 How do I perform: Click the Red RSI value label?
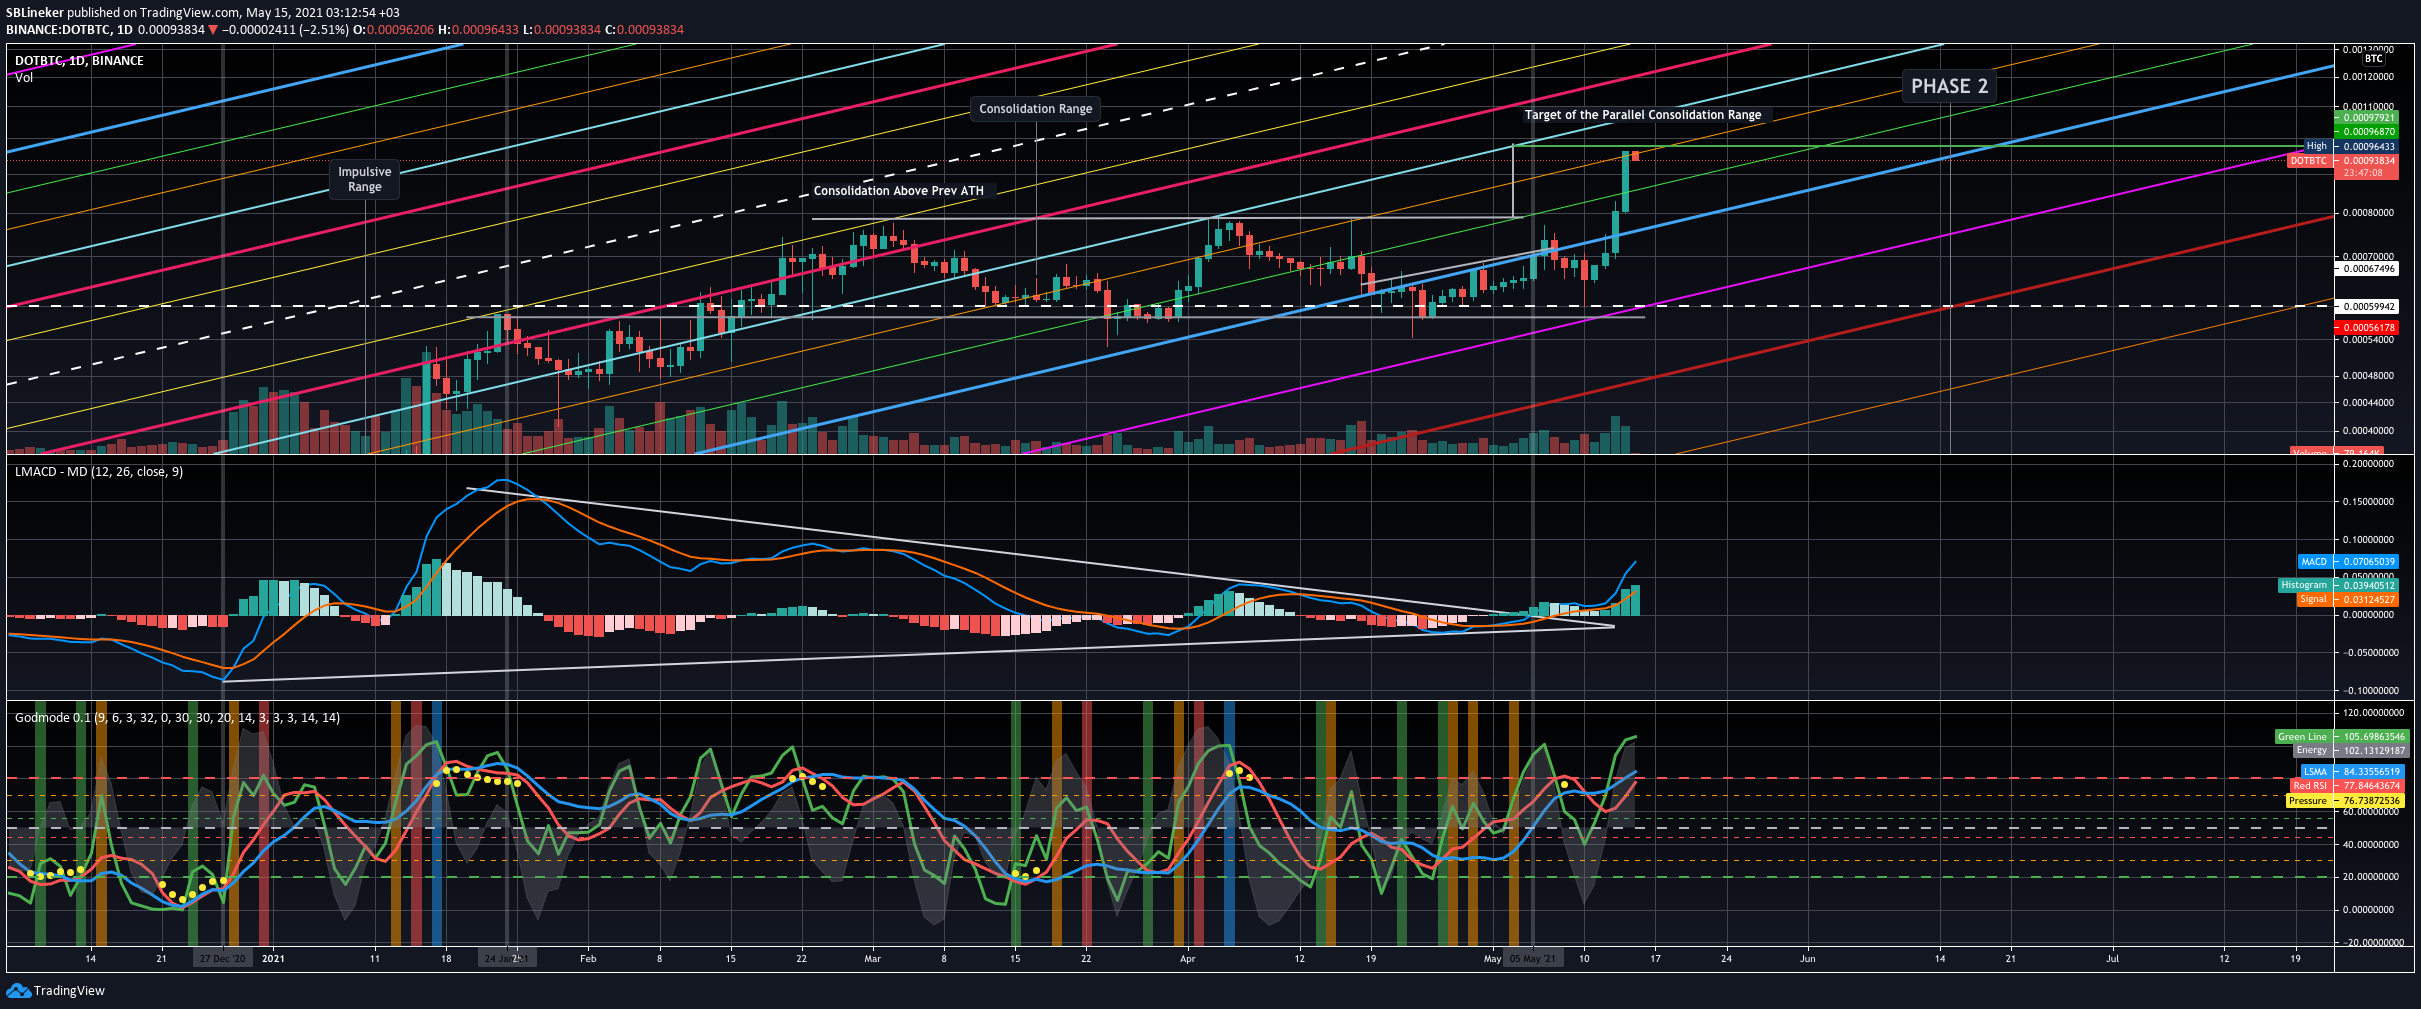[2346, 786]
